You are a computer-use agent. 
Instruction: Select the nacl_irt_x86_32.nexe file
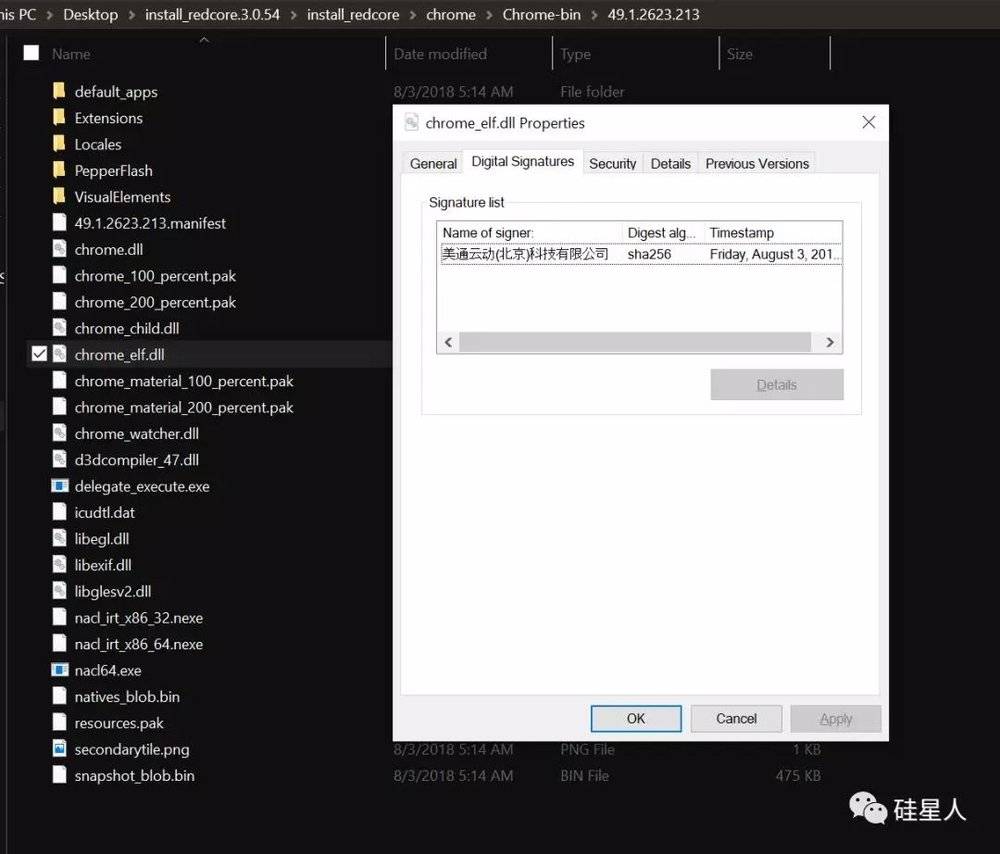(x=138, y=617)
